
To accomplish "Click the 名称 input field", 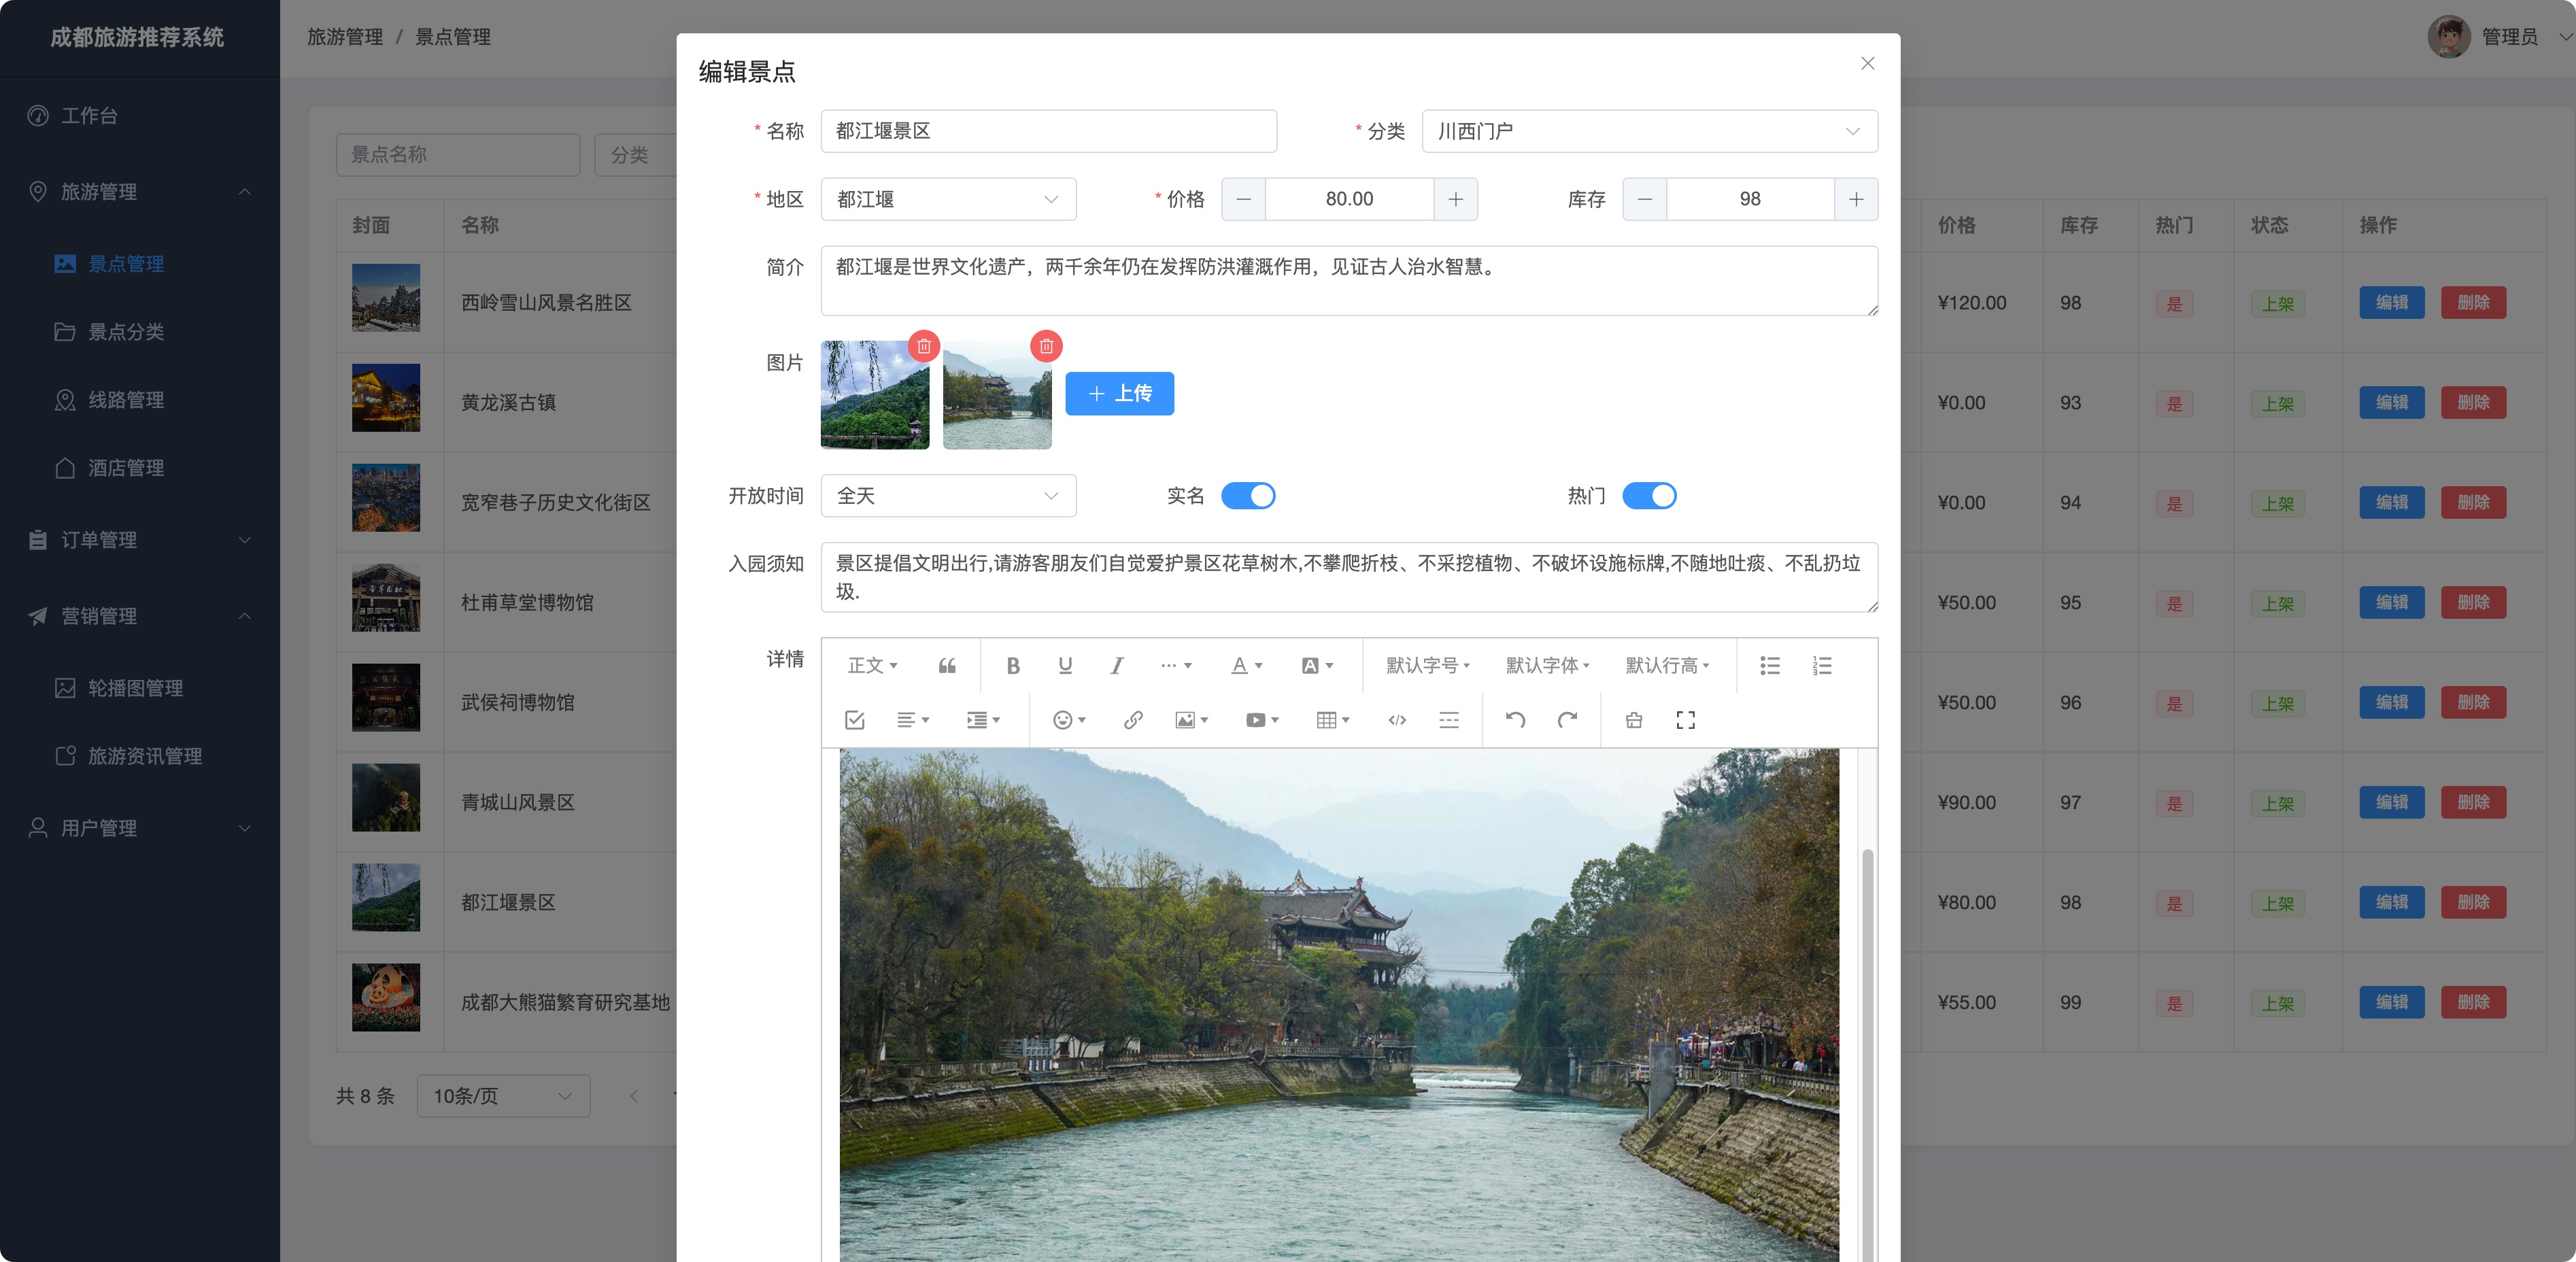I will pyautogui.click(x=1048, y=131).
